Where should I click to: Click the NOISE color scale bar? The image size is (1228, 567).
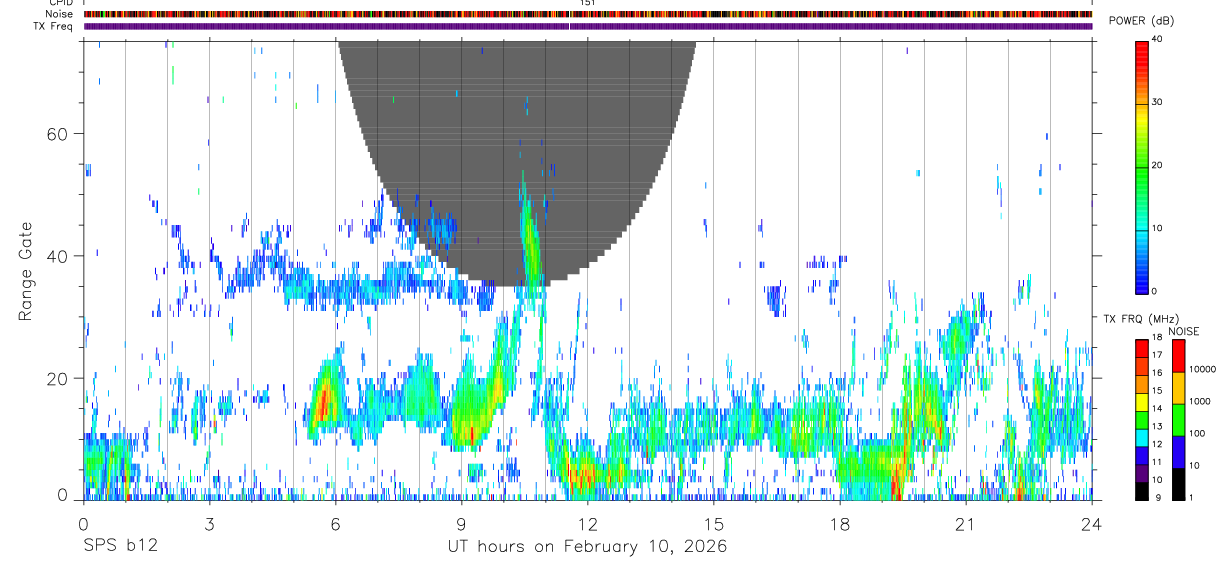click(1178, 420)
